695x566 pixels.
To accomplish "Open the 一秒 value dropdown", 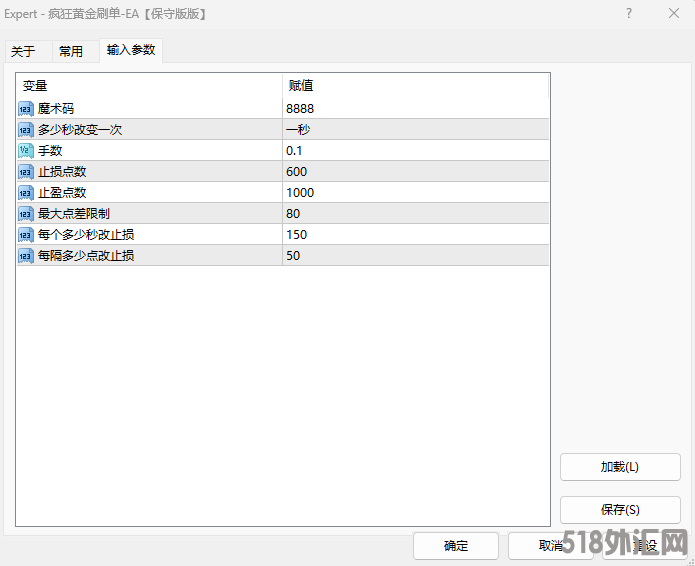I will tap(415, 130).
